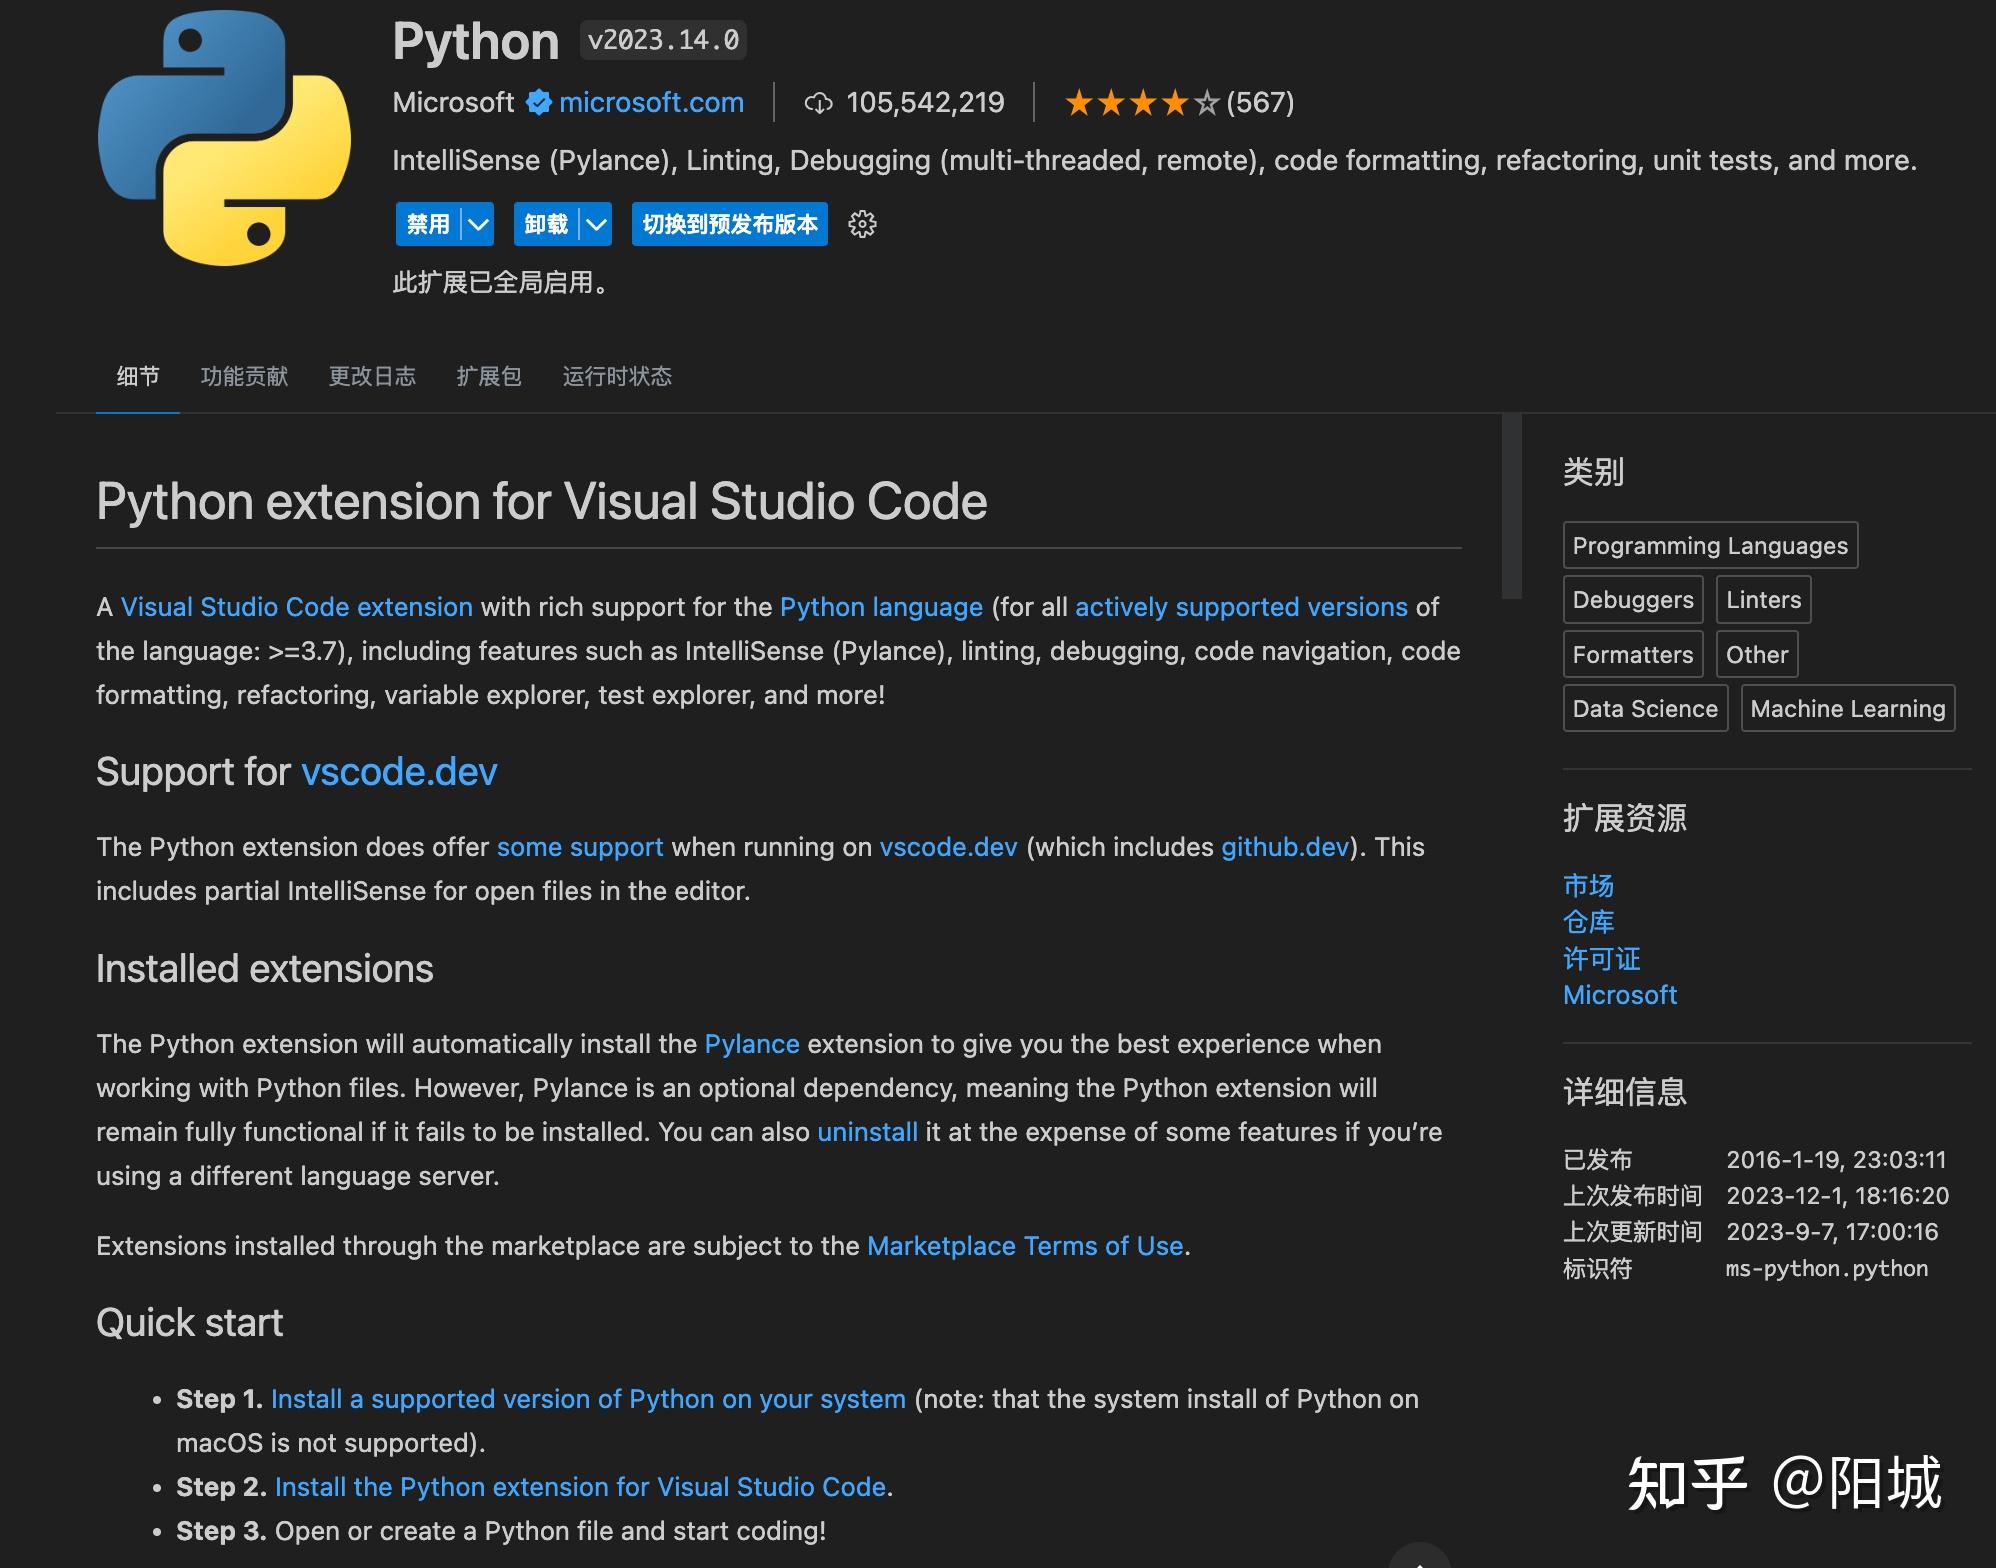Expand the 禁用 button dropdown arrow
This screenshot has height=1568, width=1996.
click(x=478, y=224)
